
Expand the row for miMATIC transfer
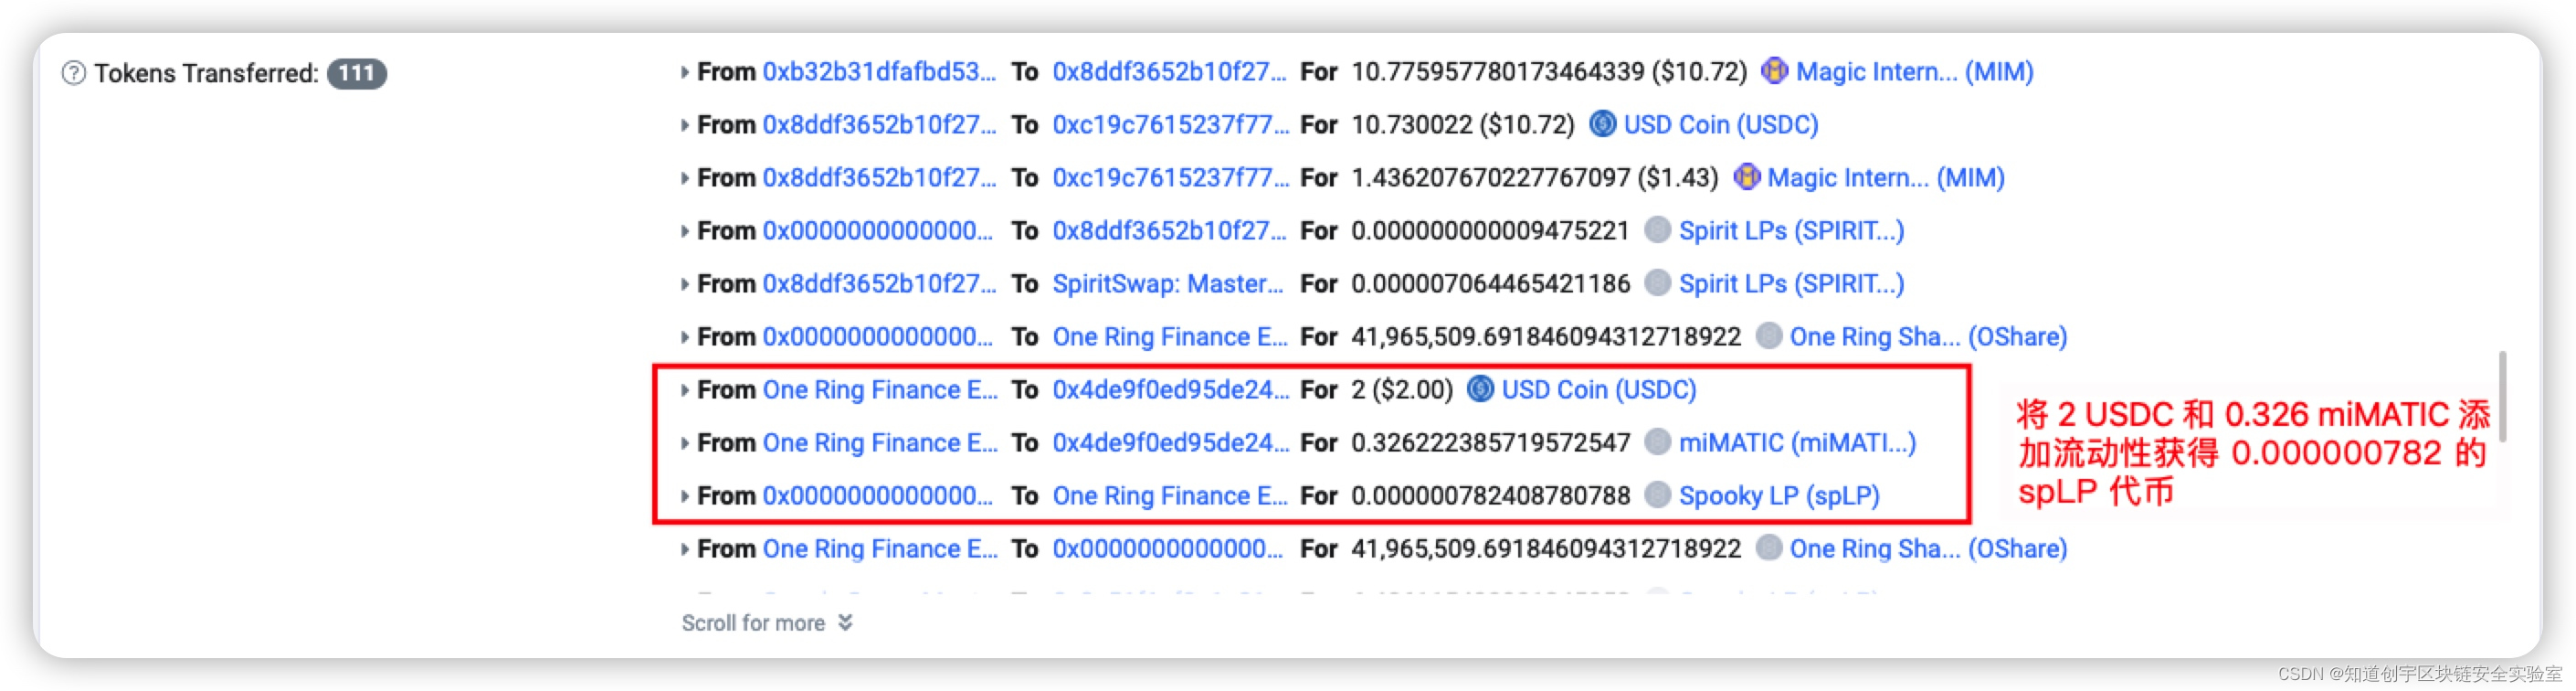(684, 443)
